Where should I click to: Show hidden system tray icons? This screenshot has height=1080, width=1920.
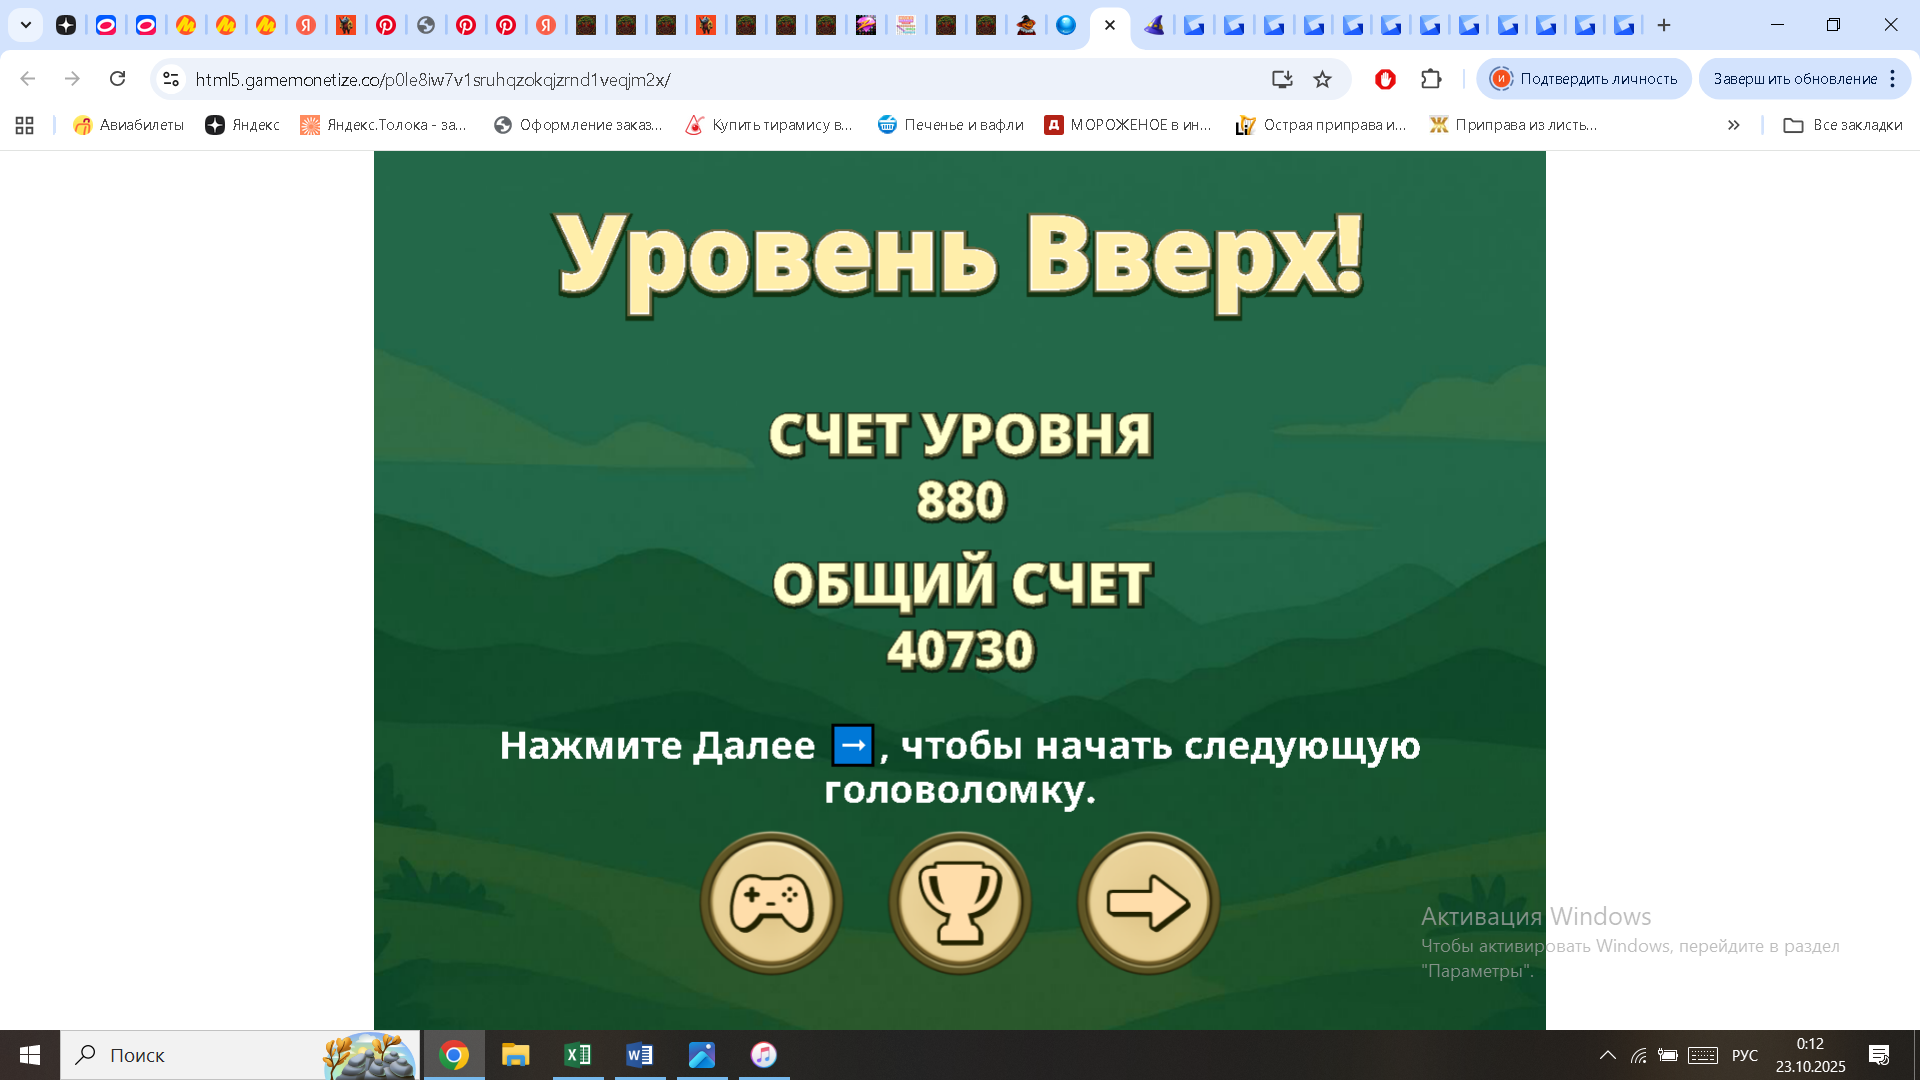click(x=1607, y=1055)
